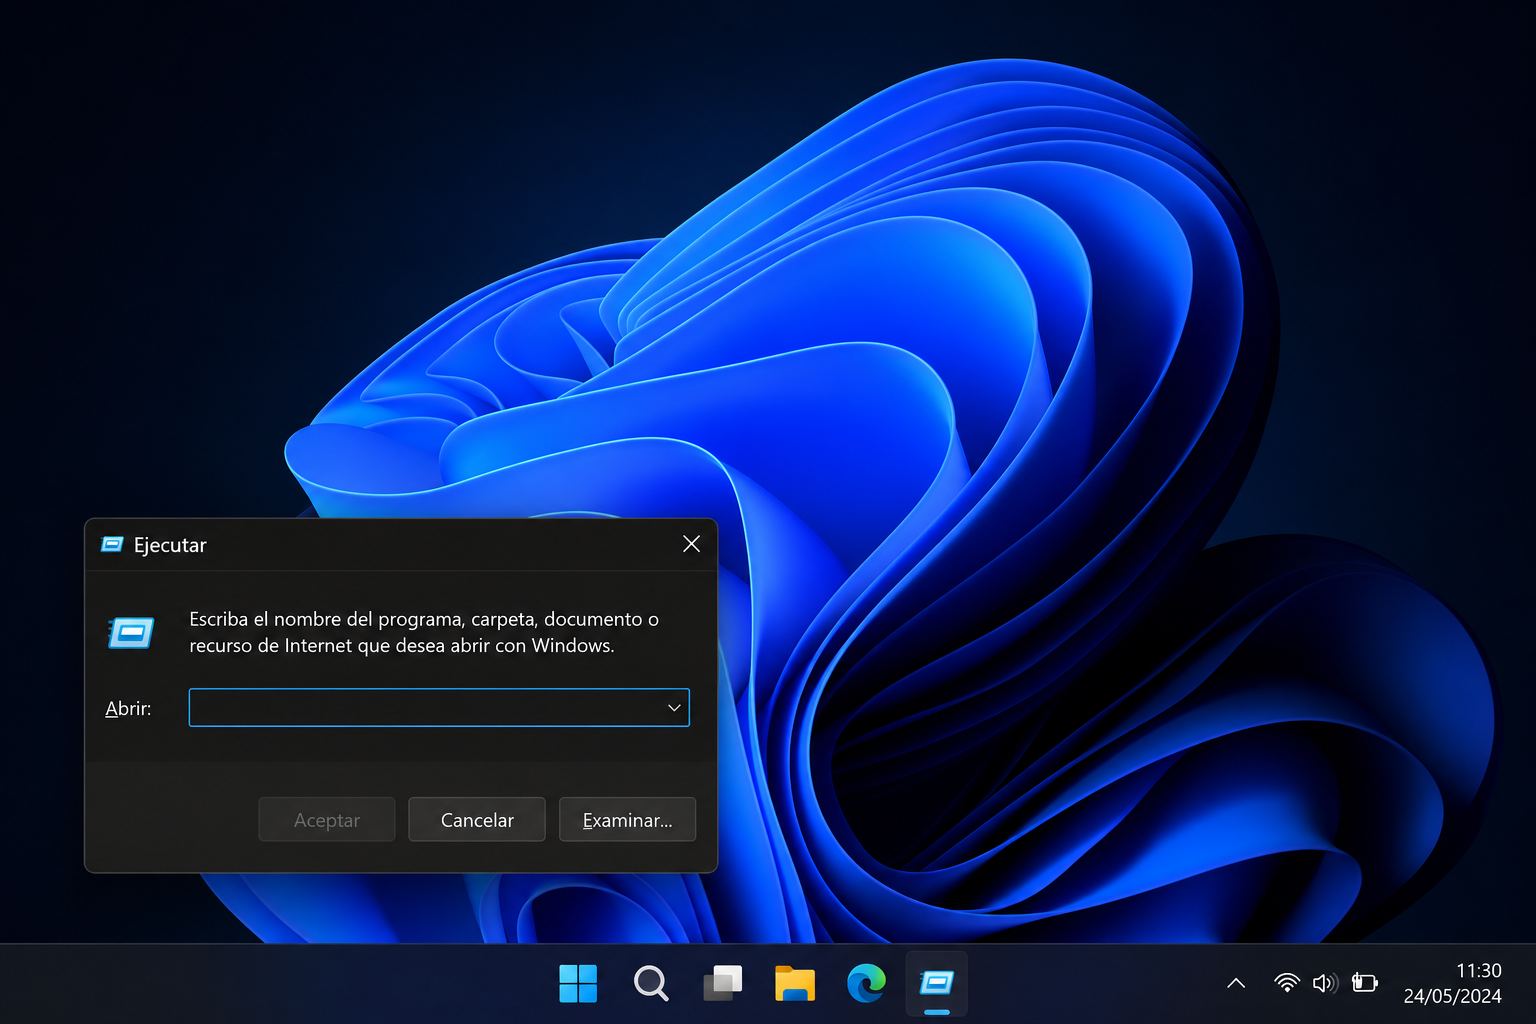This screenshot has height=1024, width=1536.
Task: Launch File Explorer from taskbar
Action: [795, 984]
